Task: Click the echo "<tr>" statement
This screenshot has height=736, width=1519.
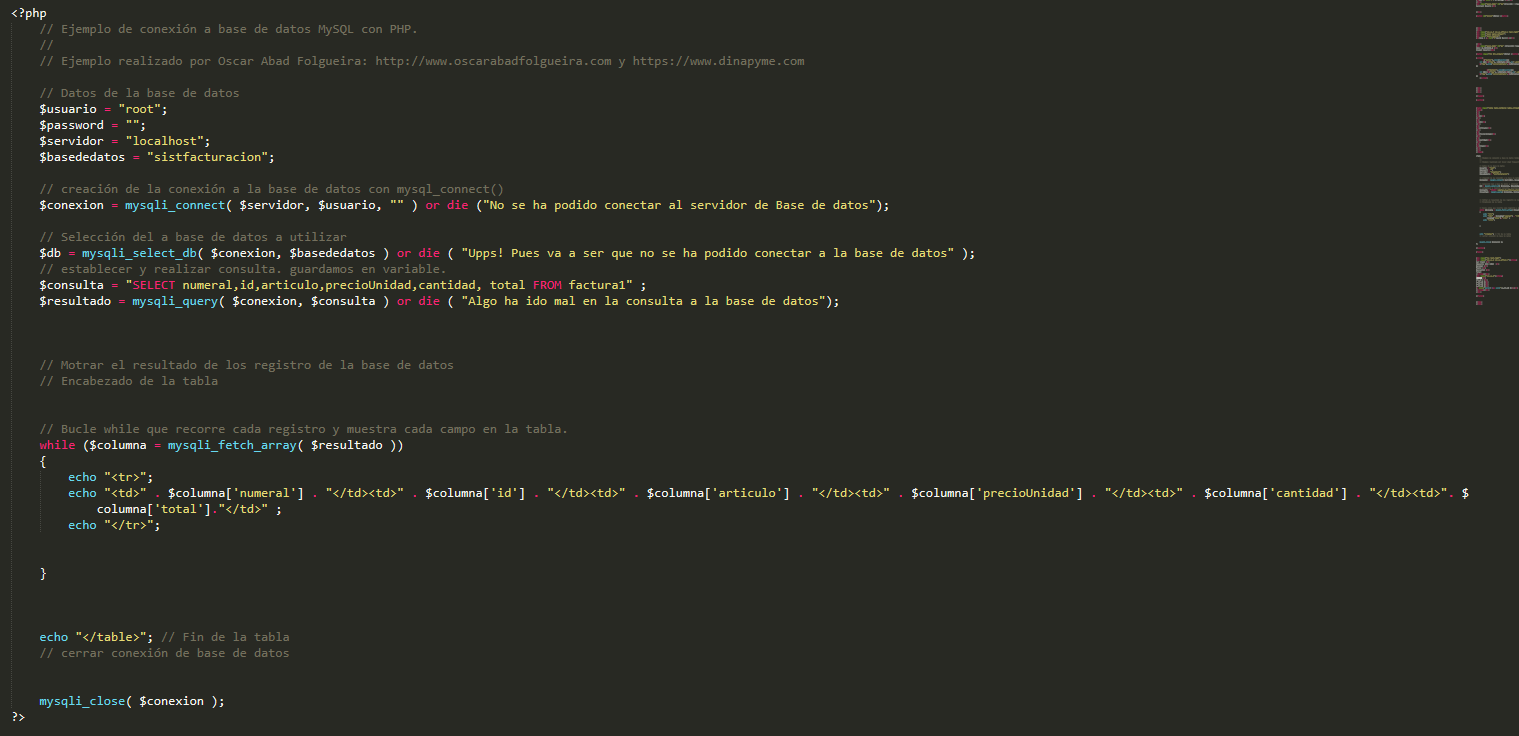Action: pos(111,477)
